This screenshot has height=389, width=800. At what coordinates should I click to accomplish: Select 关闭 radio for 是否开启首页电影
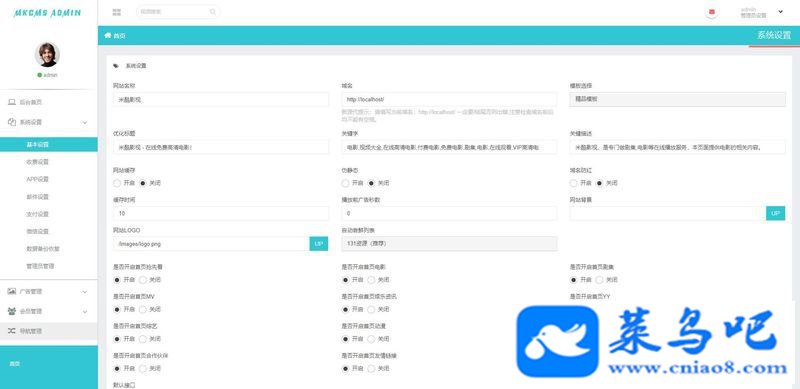(371, 280)
